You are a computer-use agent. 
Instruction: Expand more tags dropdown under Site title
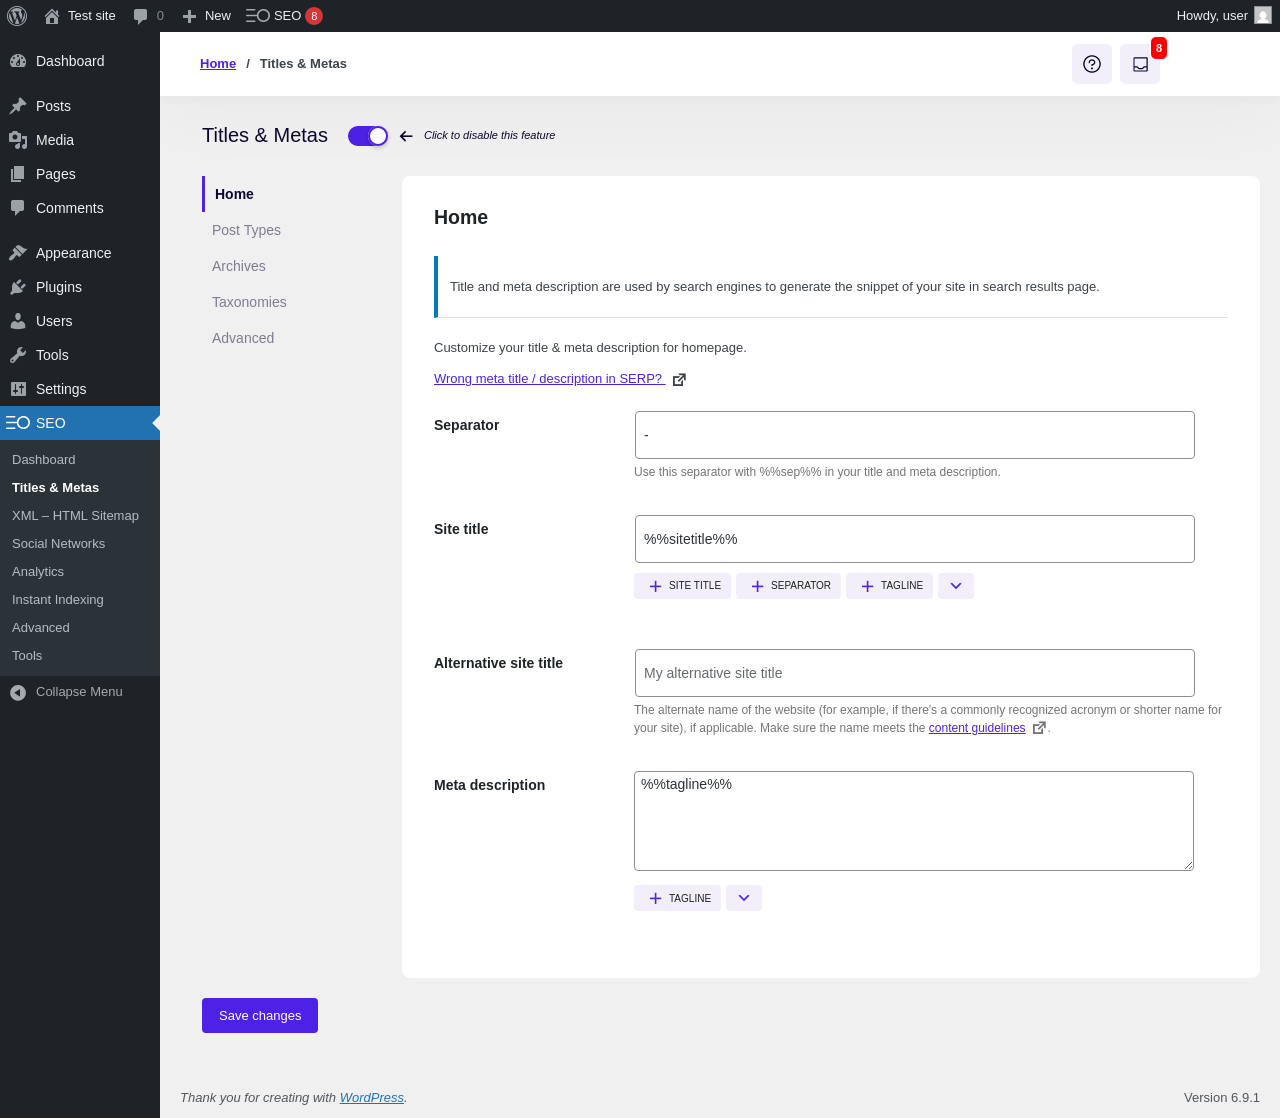(956, 586)
